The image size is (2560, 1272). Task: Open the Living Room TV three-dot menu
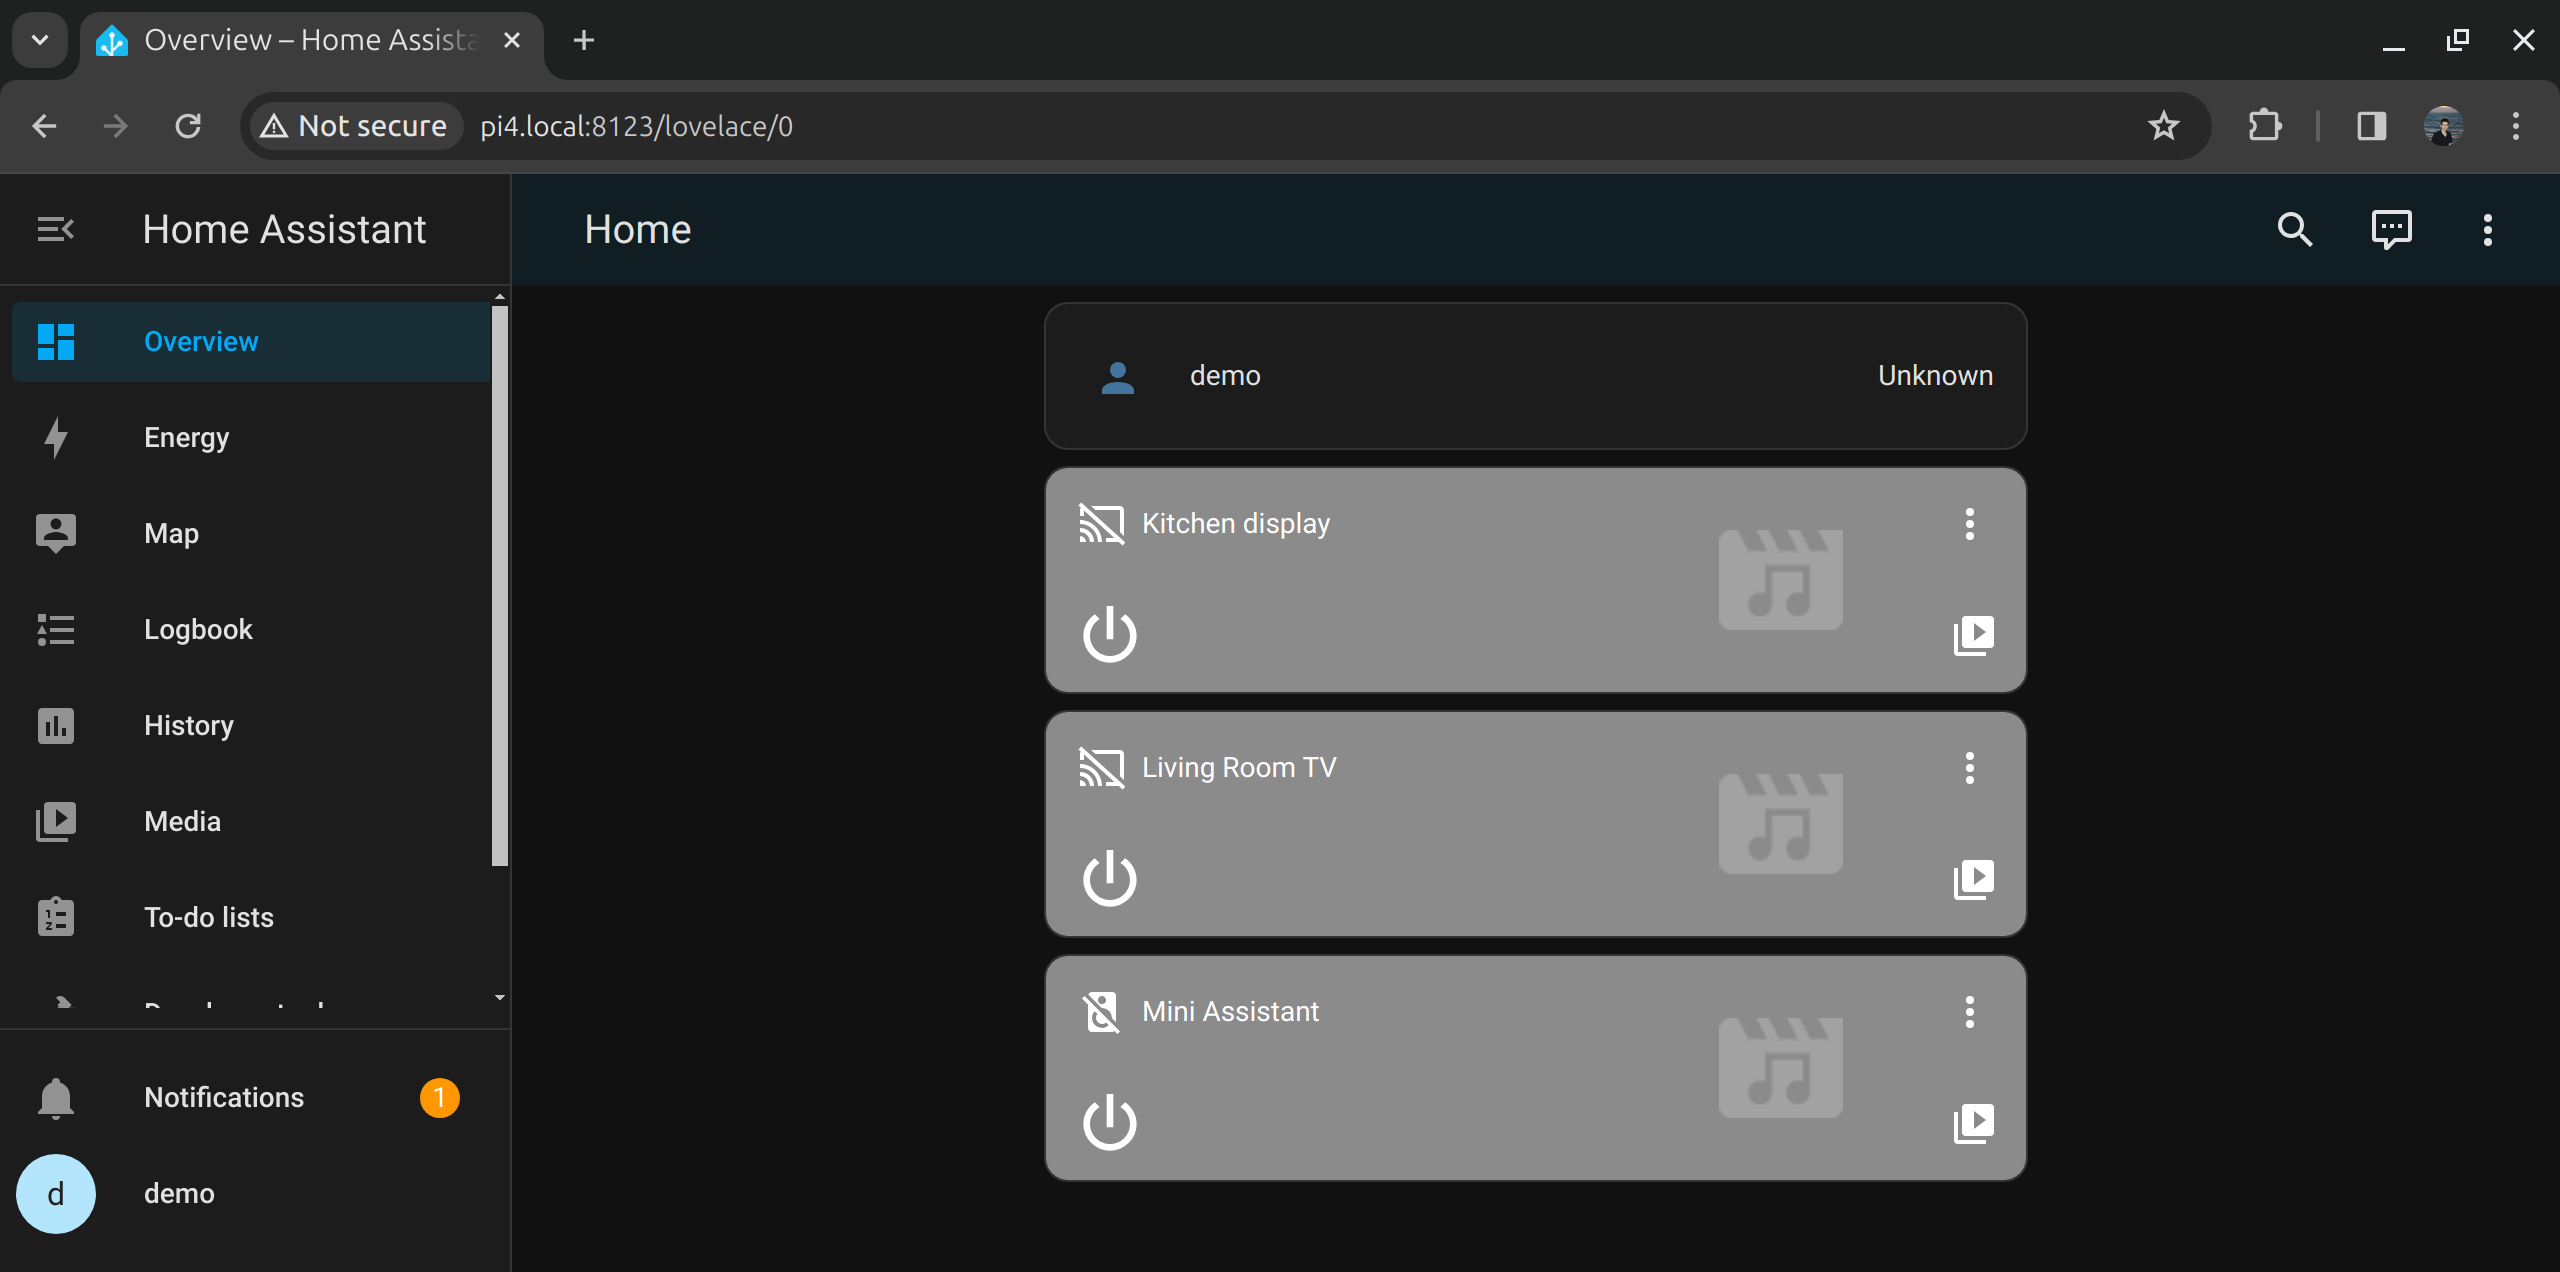pos(1969,768)
